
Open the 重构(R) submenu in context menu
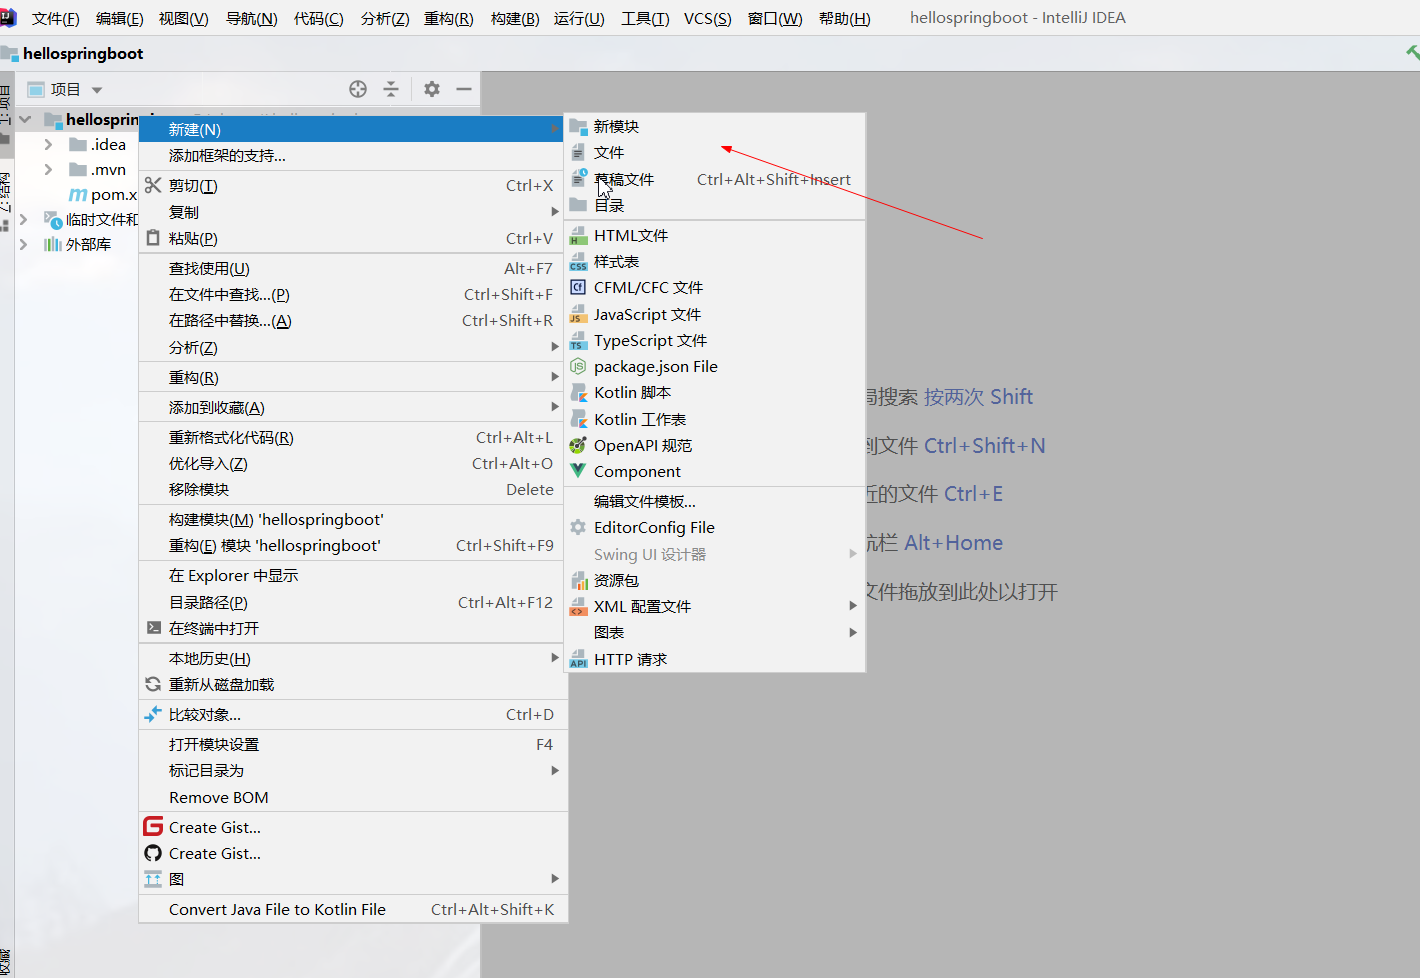pyautogui.click(x=353, y=377)
